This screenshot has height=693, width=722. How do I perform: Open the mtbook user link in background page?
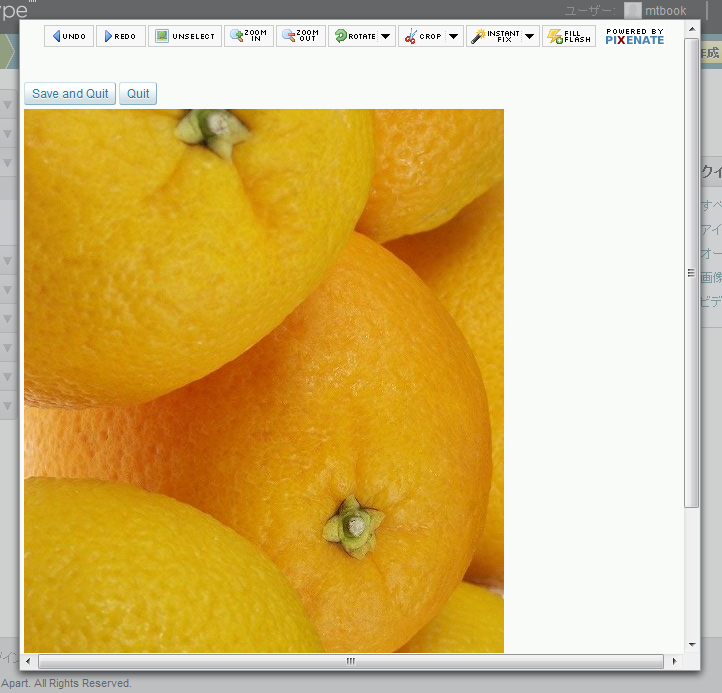point(665,11)
